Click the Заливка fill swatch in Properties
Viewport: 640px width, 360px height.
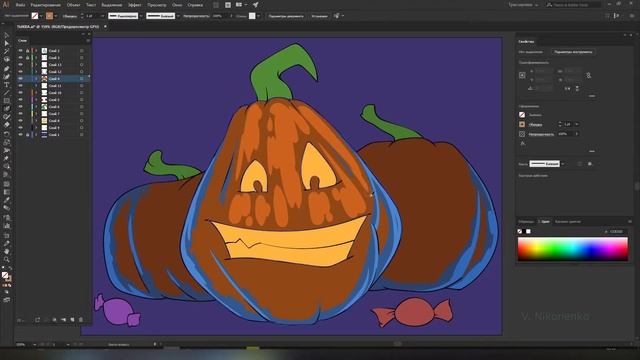[x=522, y=115]
